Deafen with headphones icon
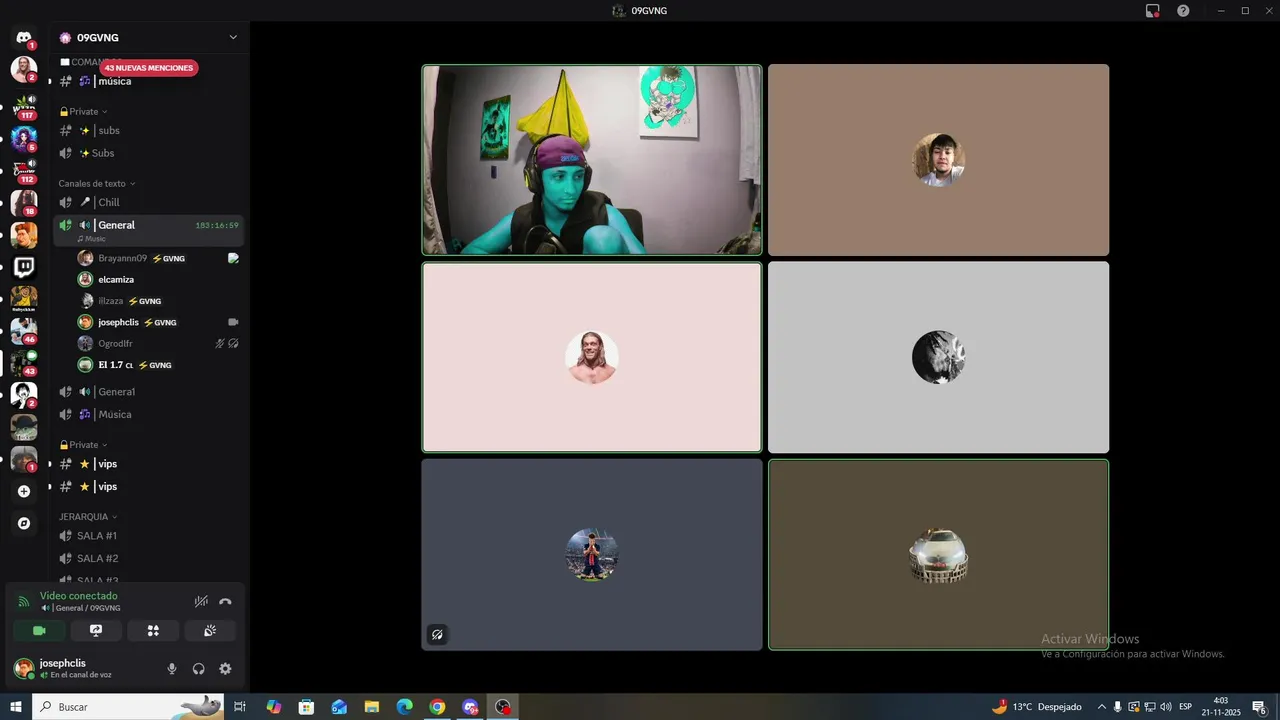The width and height of the screenshot is (1280, 720). click(198, 669)
